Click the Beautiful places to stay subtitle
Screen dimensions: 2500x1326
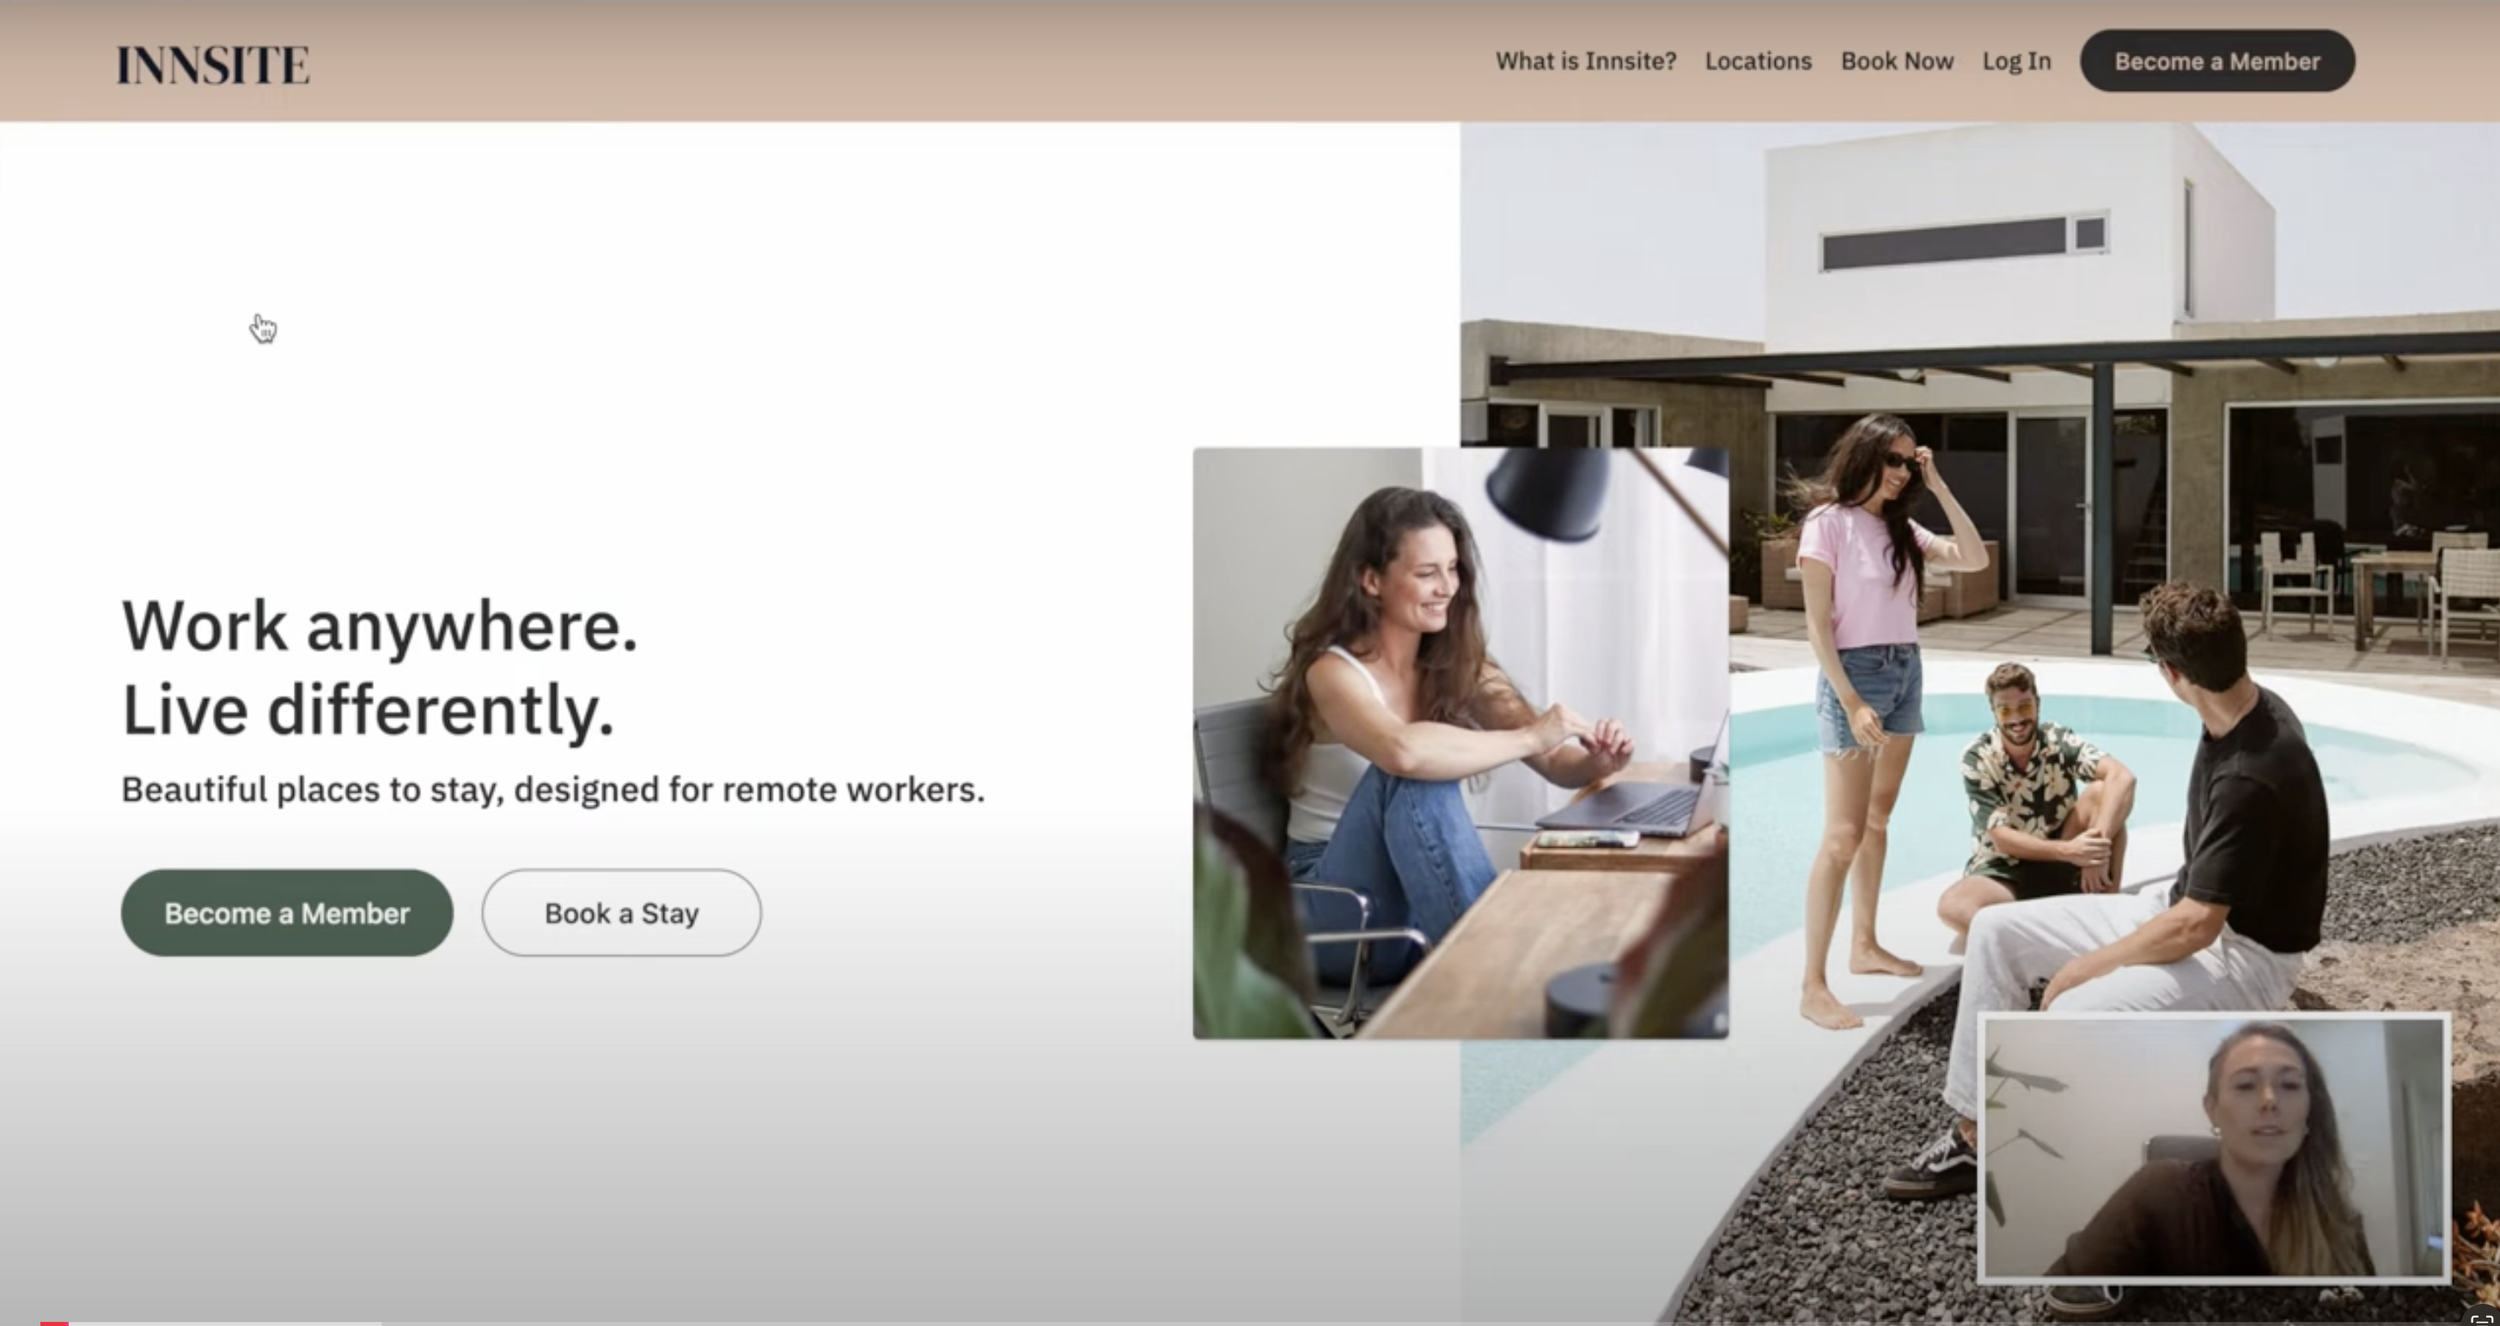(552, 789)
